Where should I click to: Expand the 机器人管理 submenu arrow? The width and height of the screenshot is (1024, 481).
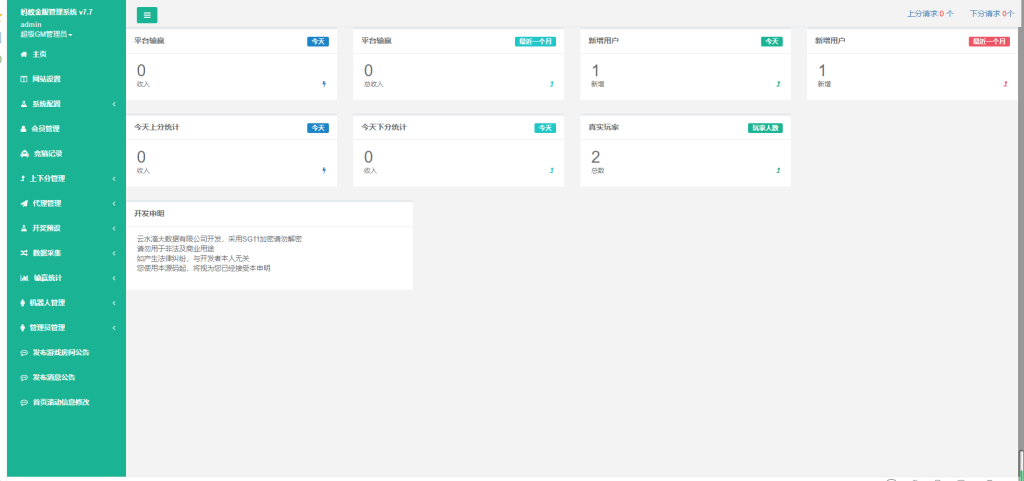coord(114,303)
